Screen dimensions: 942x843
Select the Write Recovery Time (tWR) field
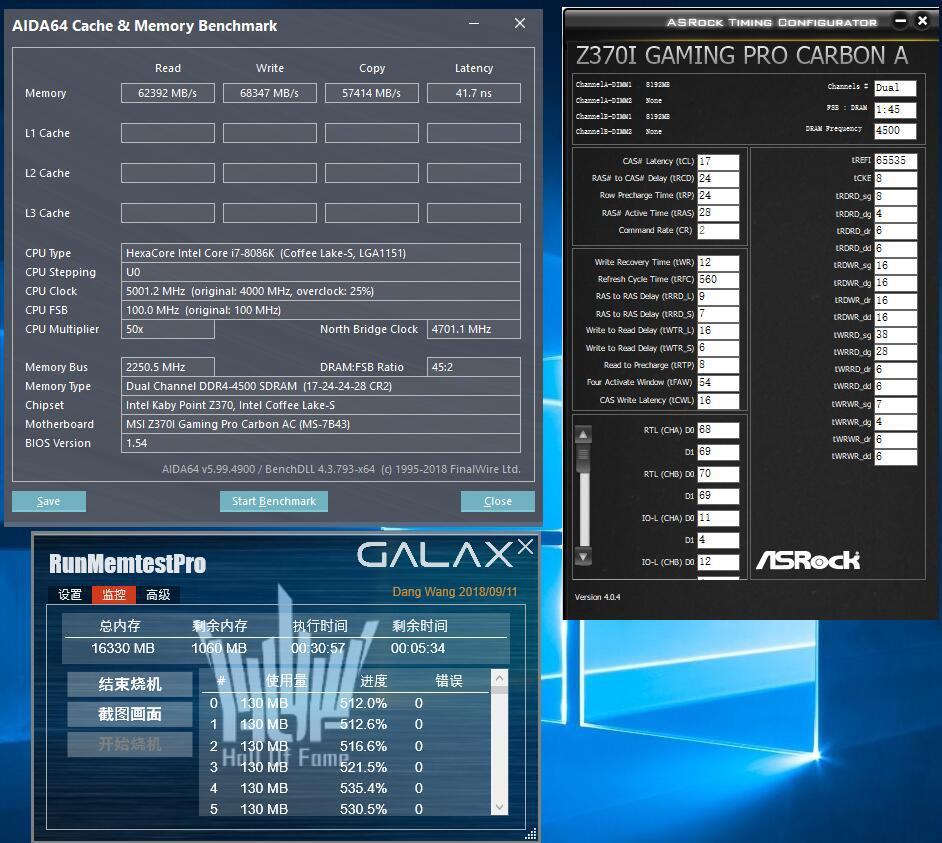point(718,263)
